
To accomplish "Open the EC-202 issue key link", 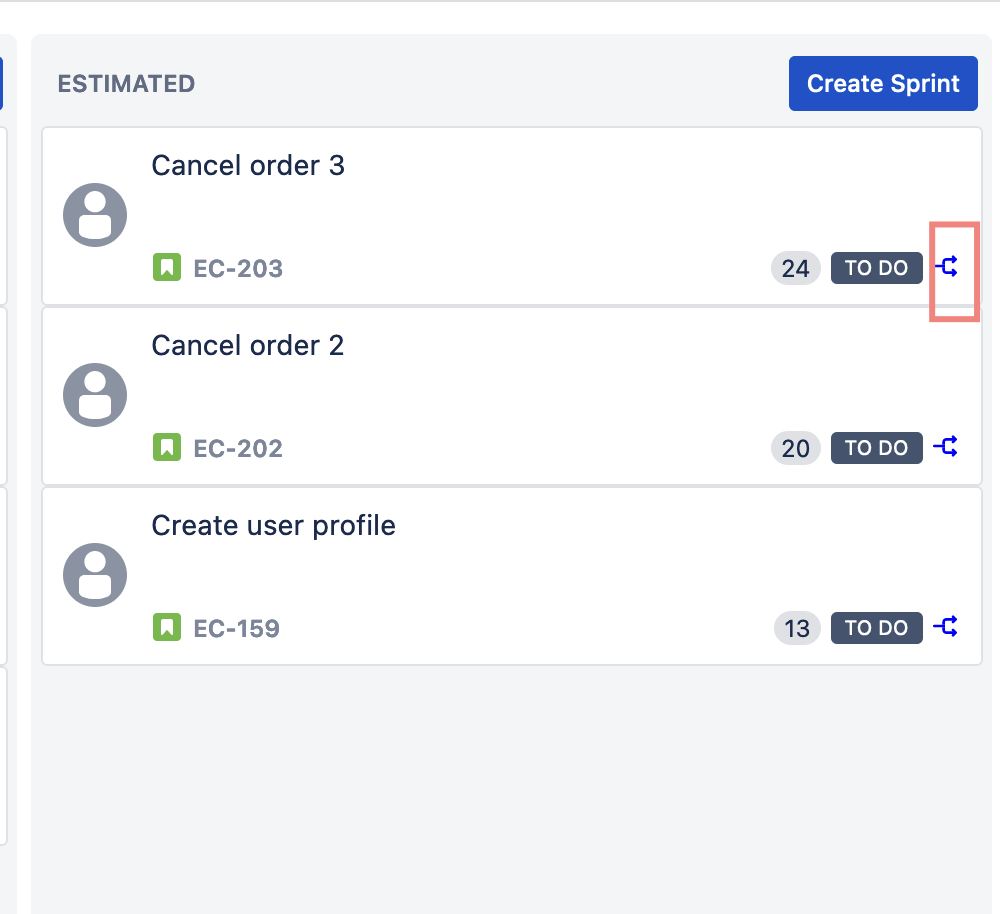I will (238, 448).
